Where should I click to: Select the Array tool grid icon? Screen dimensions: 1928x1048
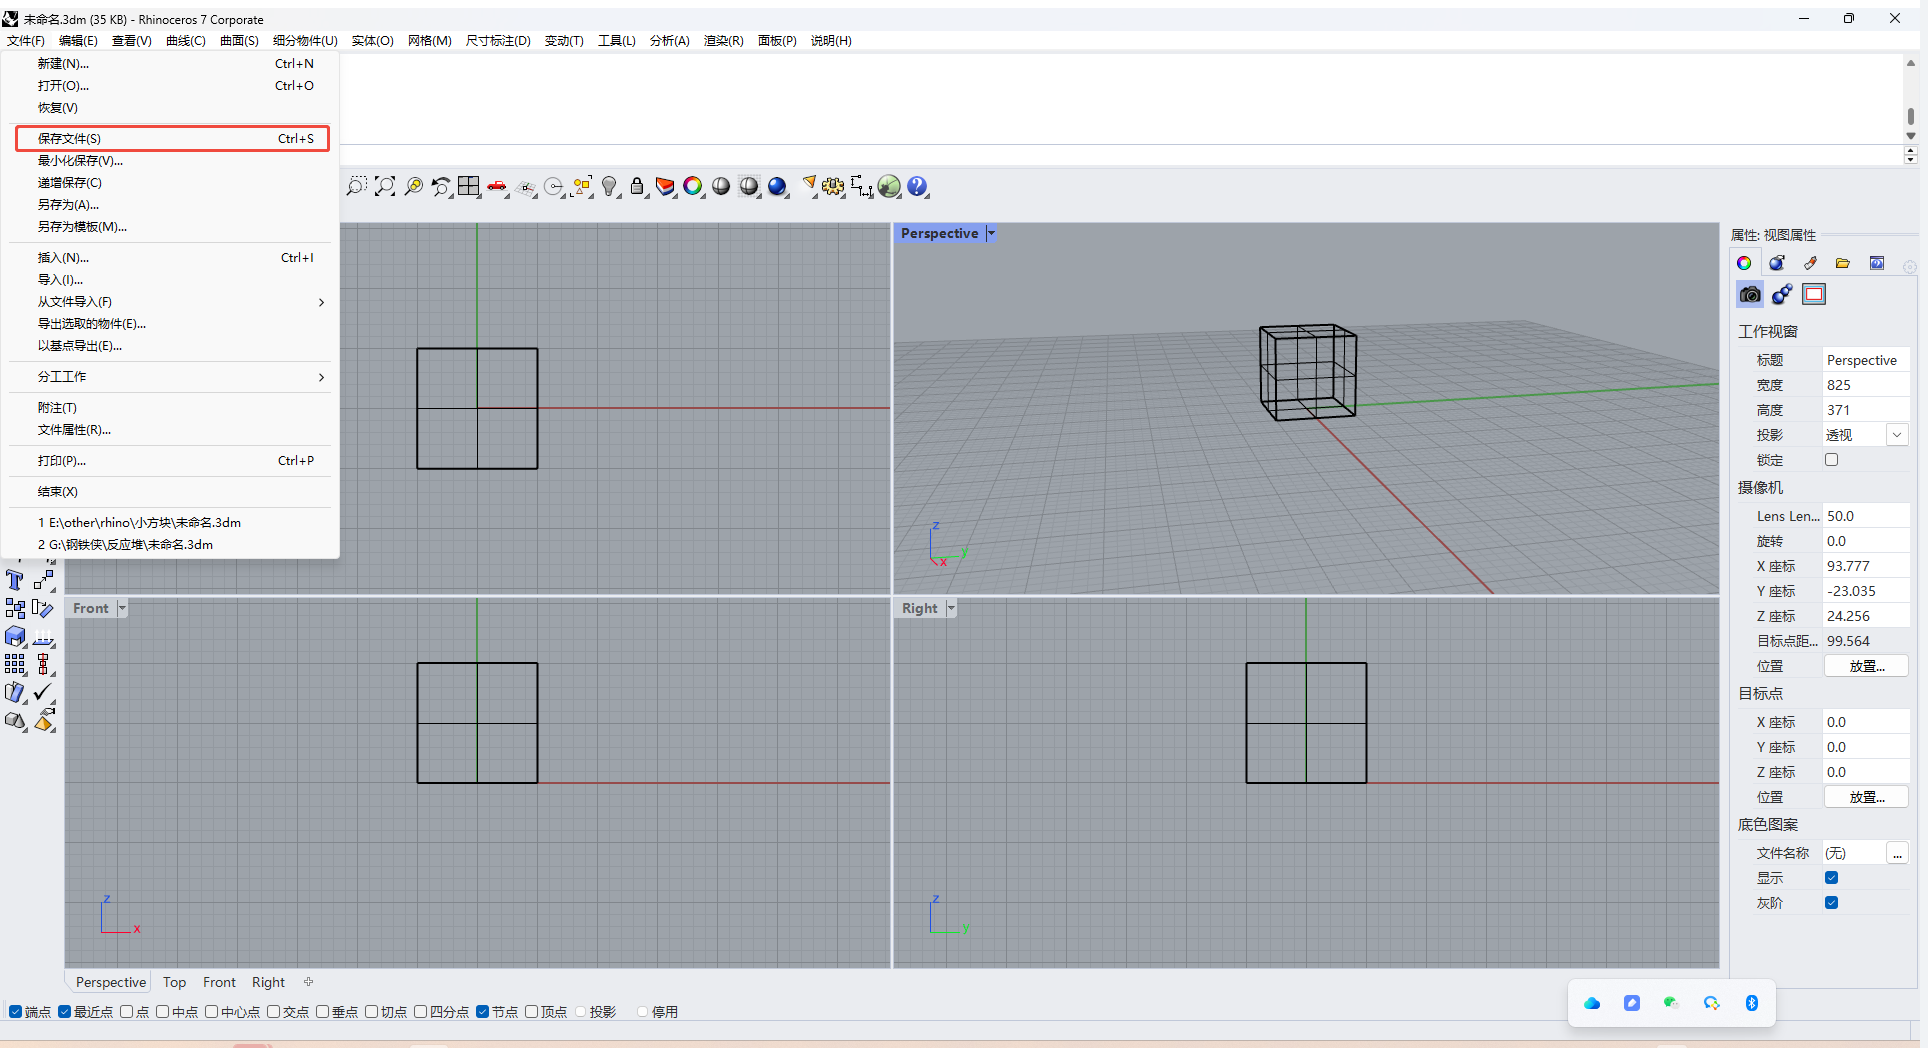pos(15,664)
